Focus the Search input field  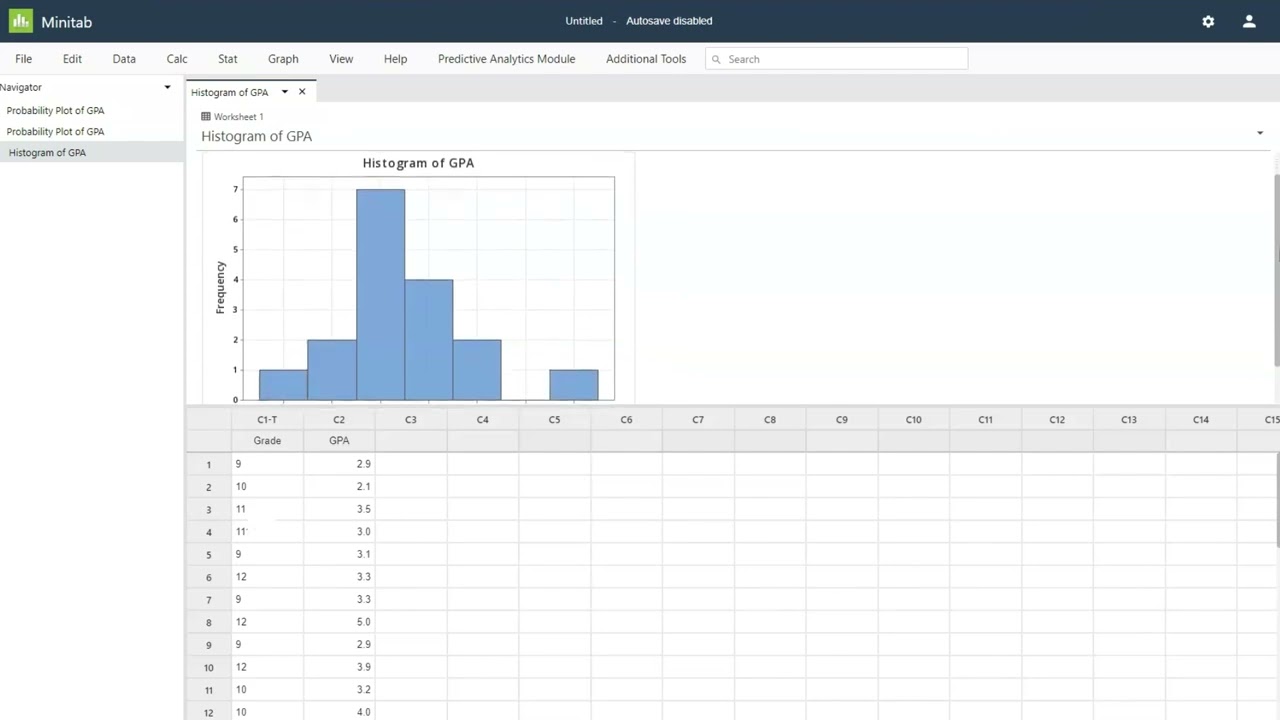[837, 59]
